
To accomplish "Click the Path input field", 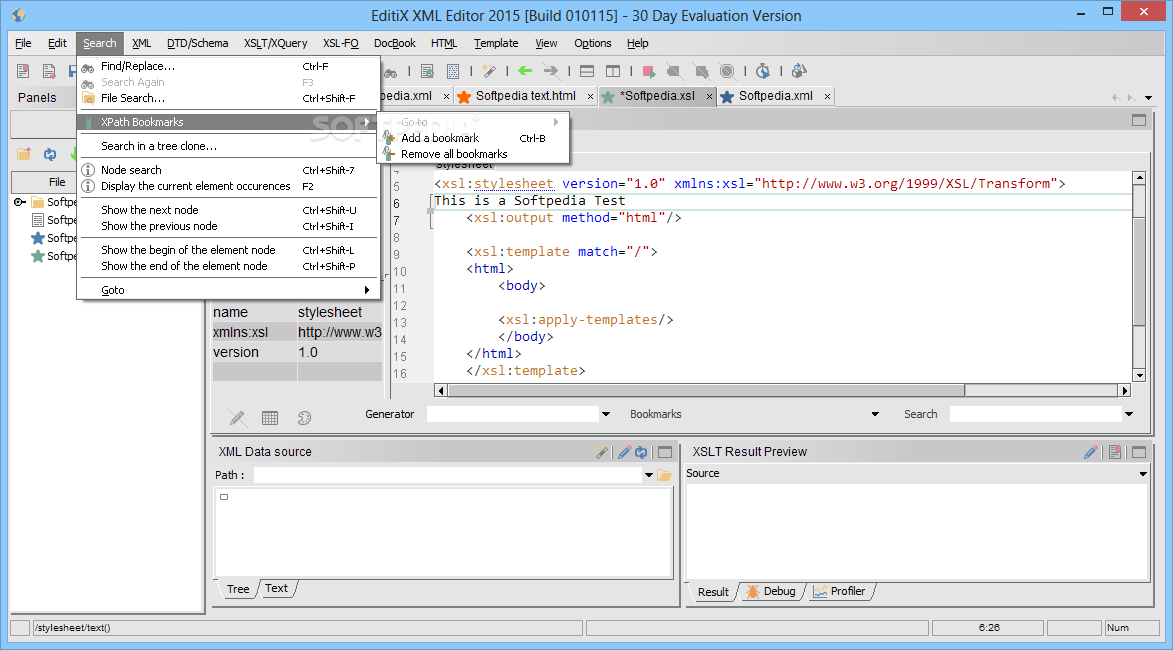I will click(447, 475).
